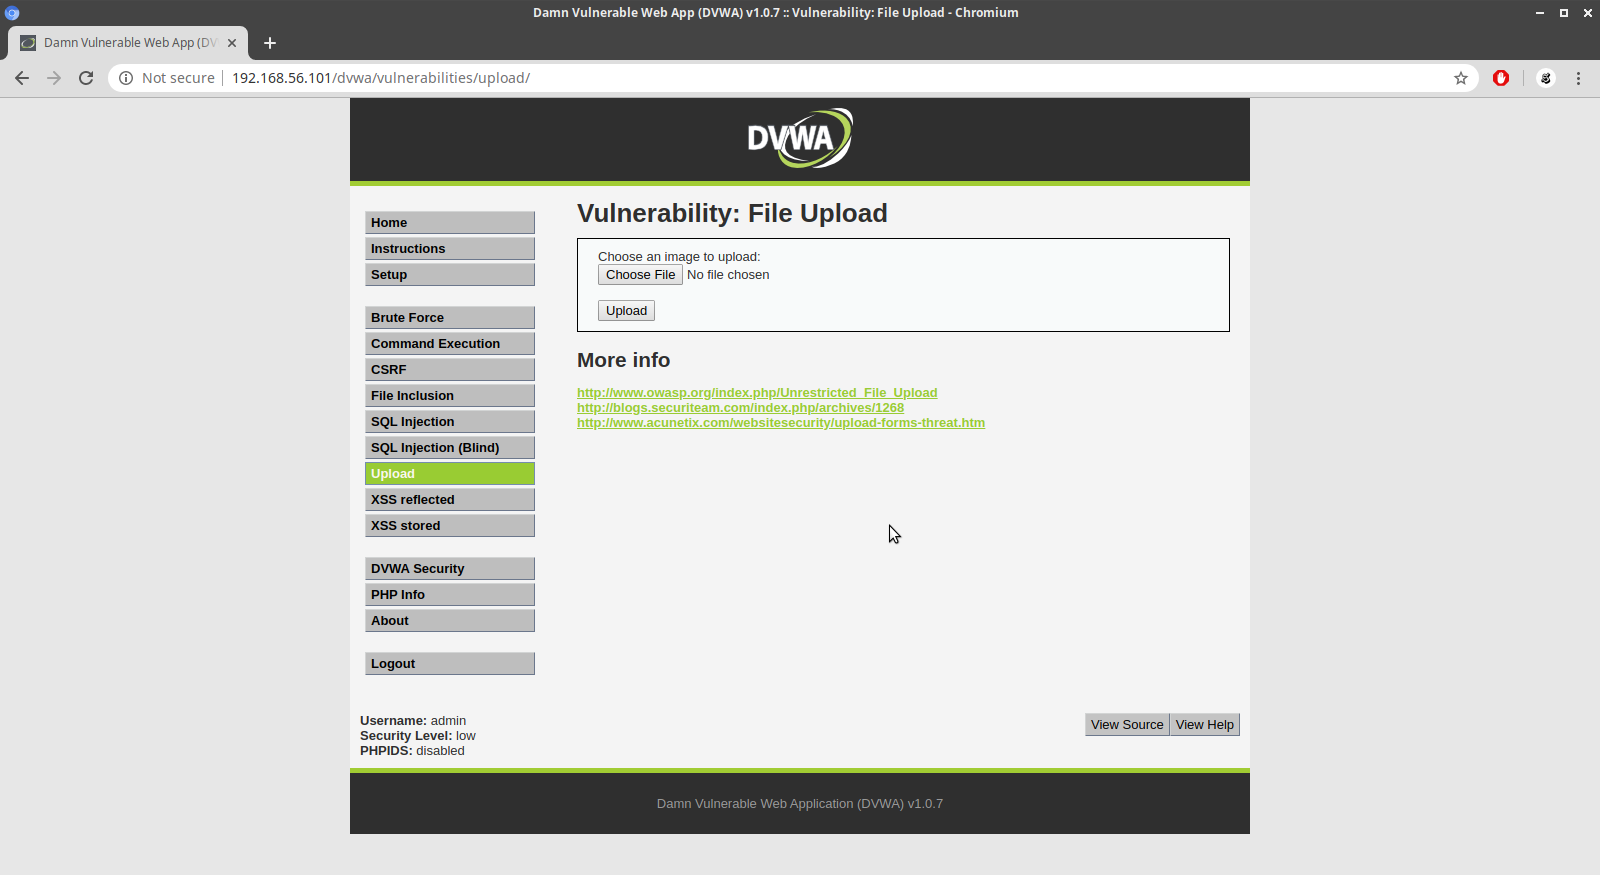Image resolution: width=1600 pixels, height=875 pixels.
Task: Close the DVWA browser tab
Action: [x=232, y=43]
